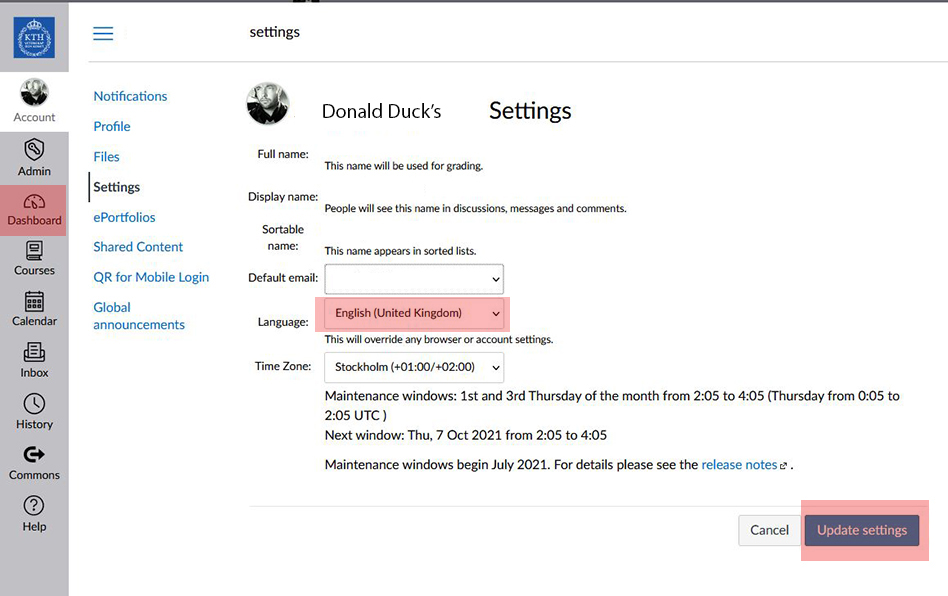Open the History clock icon
Image resolution: width=948 pixels, height=596 pixels.
point(34,411)
